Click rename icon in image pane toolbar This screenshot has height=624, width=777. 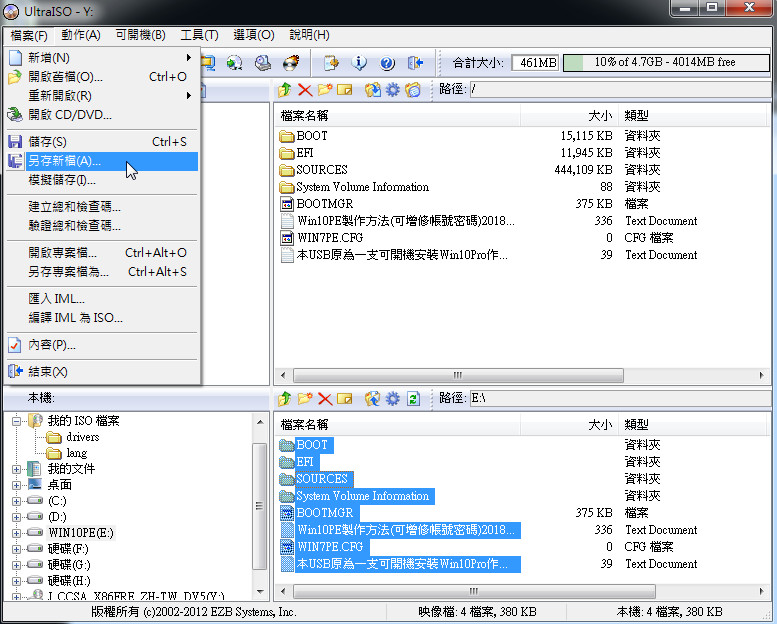pos(344,90)
